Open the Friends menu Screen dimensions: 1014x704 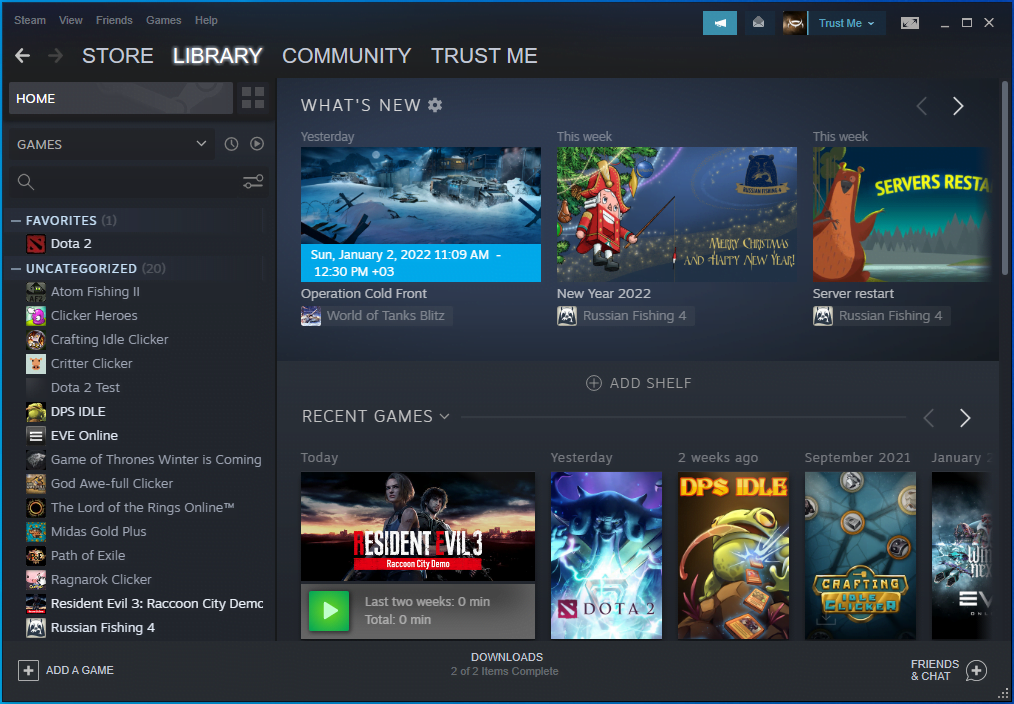coord(114,20)
